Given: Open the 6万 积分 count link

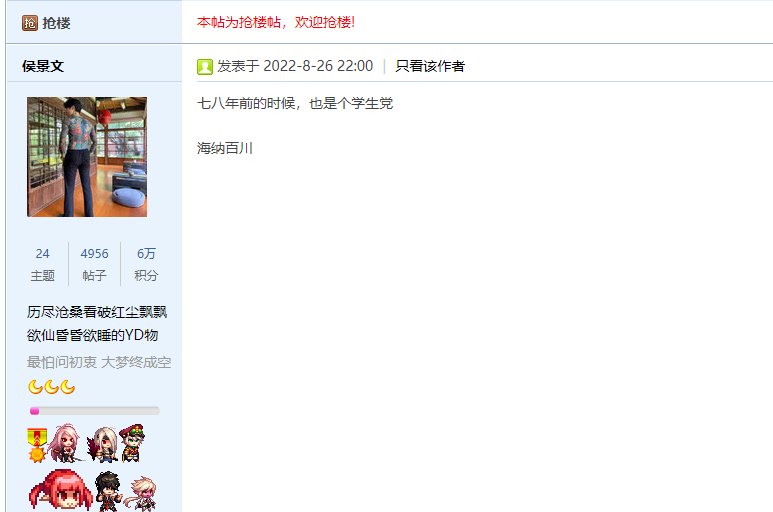Looking at the screenshot, I should (x=146, y=264).
